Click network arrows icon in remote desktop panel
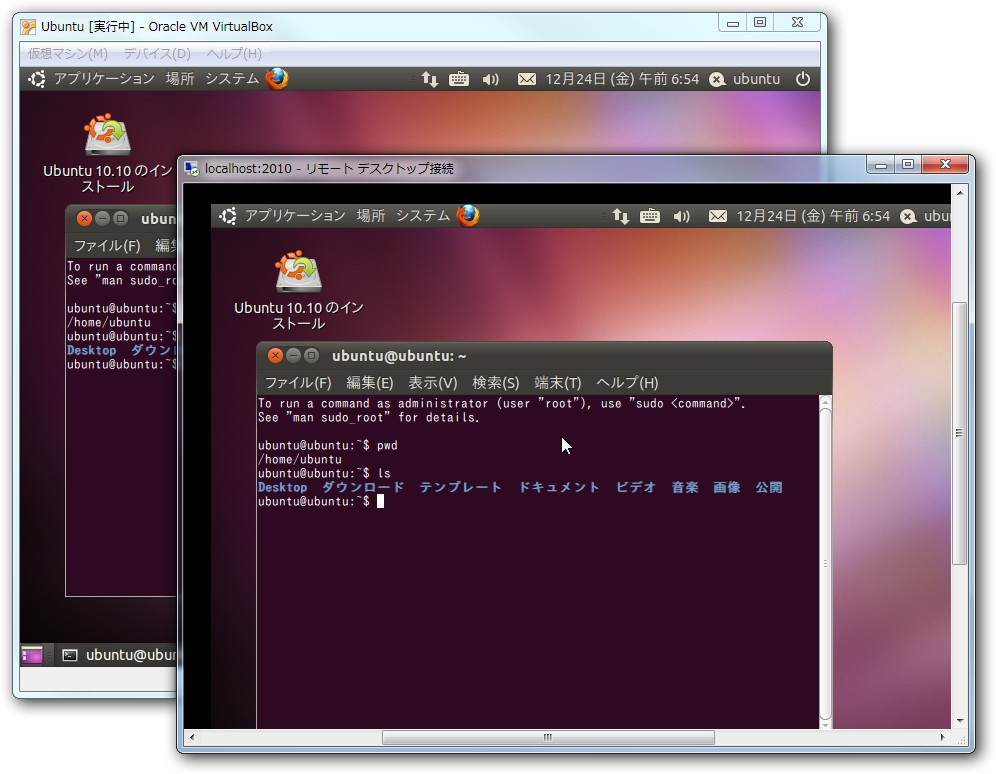This screenshot has width=996, height=774. [621, 217]
